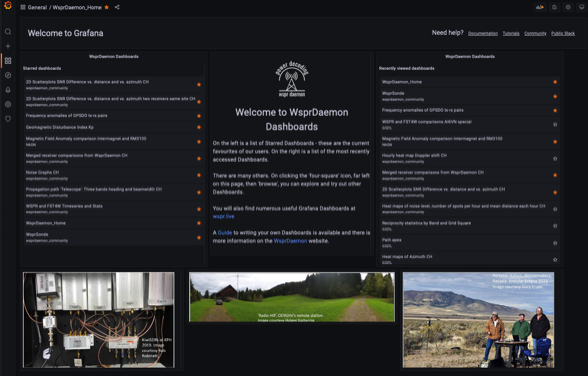Click WsprDaemon_Home in the breadcrumb title
This screenshot has height=376, width=588.
point(77,7)
